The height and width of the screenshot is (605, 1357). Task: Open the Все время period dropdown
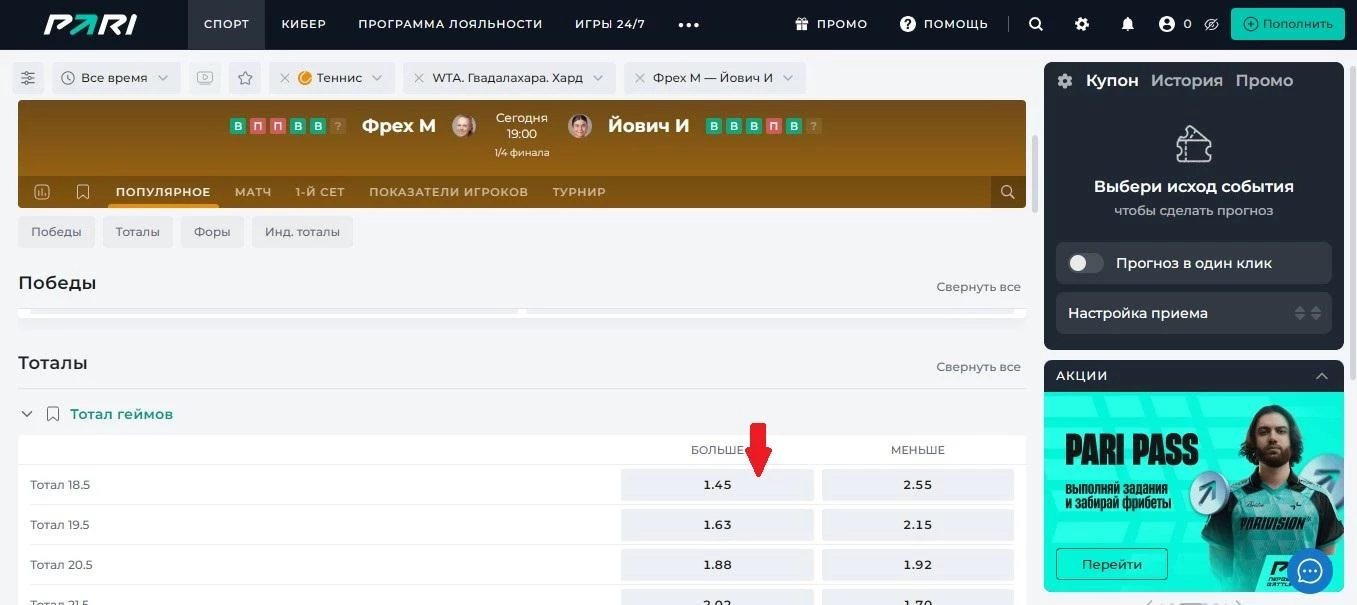[x=116, y=78]
